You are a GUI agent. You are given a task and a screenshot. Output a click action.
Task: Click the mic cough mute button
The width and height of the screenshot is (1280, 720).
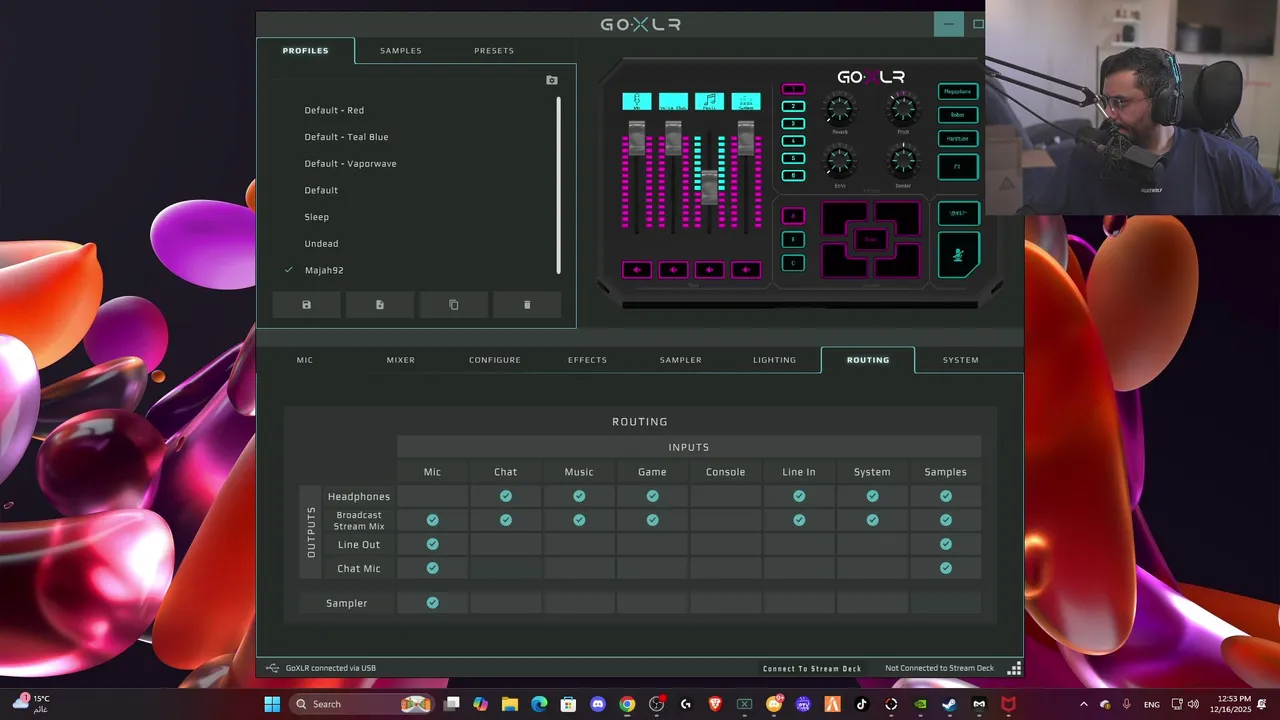[958, 254]
